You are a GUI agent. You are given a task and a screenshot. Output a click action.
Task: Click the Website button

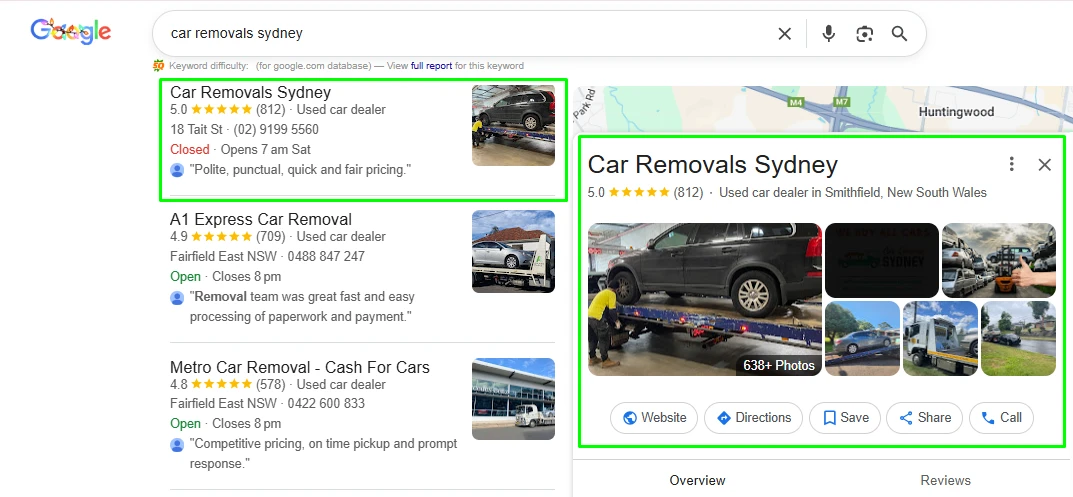pos(654,418)
